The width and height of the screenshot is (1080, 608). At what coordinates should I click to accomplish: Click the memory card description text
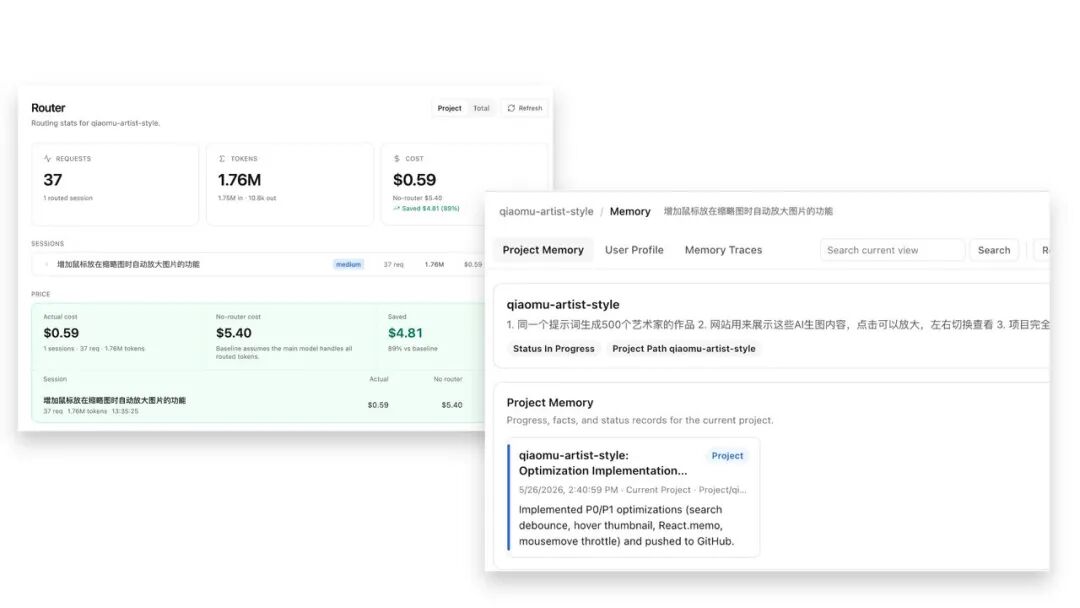[626, 525]
